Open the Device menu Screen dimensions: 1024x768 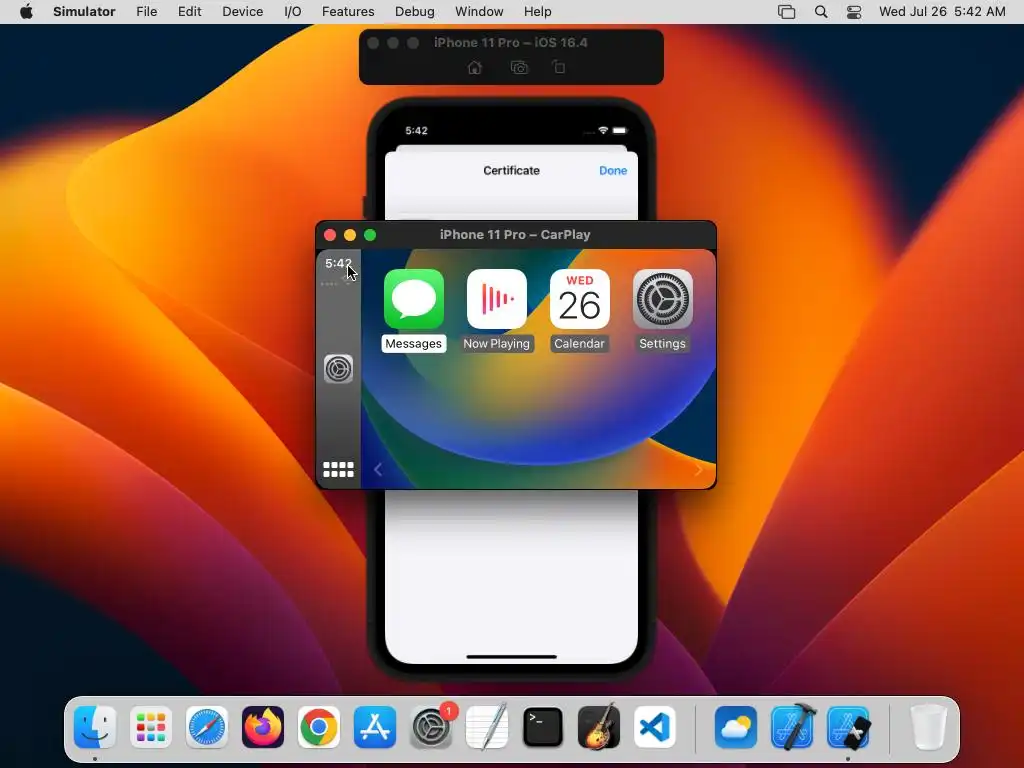click(x=242, y=12)
